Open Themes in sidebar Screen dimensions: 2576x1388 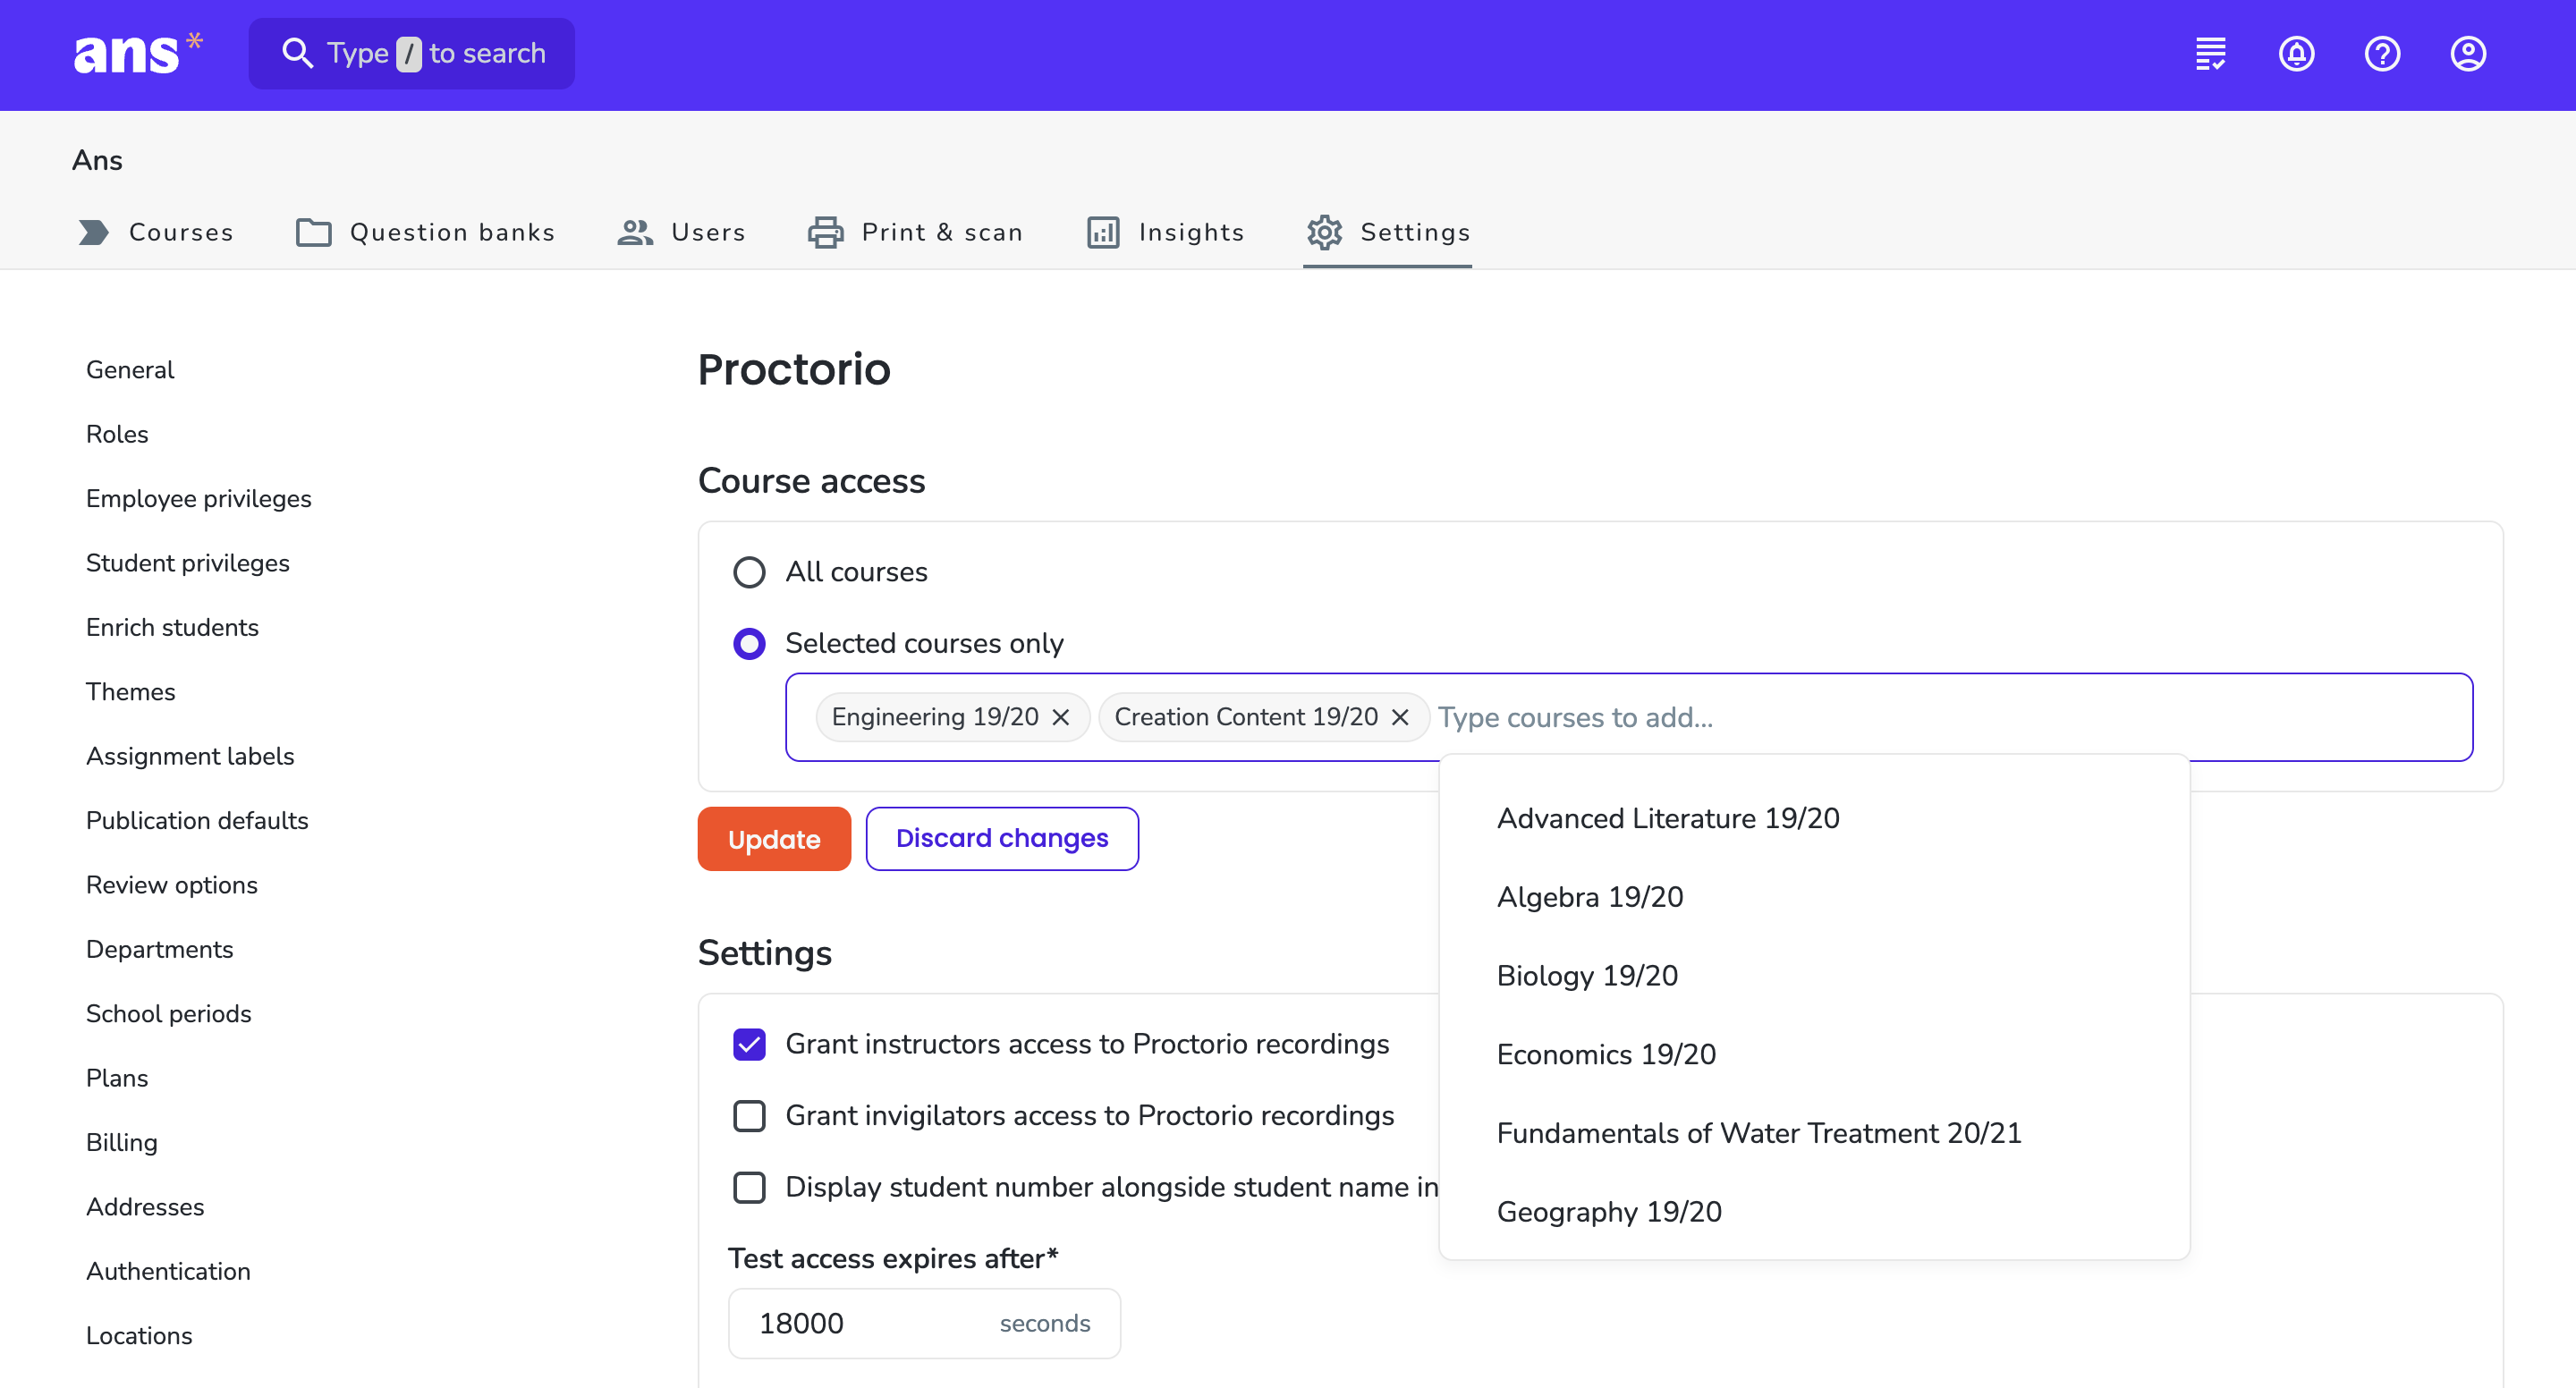[130, 692]
